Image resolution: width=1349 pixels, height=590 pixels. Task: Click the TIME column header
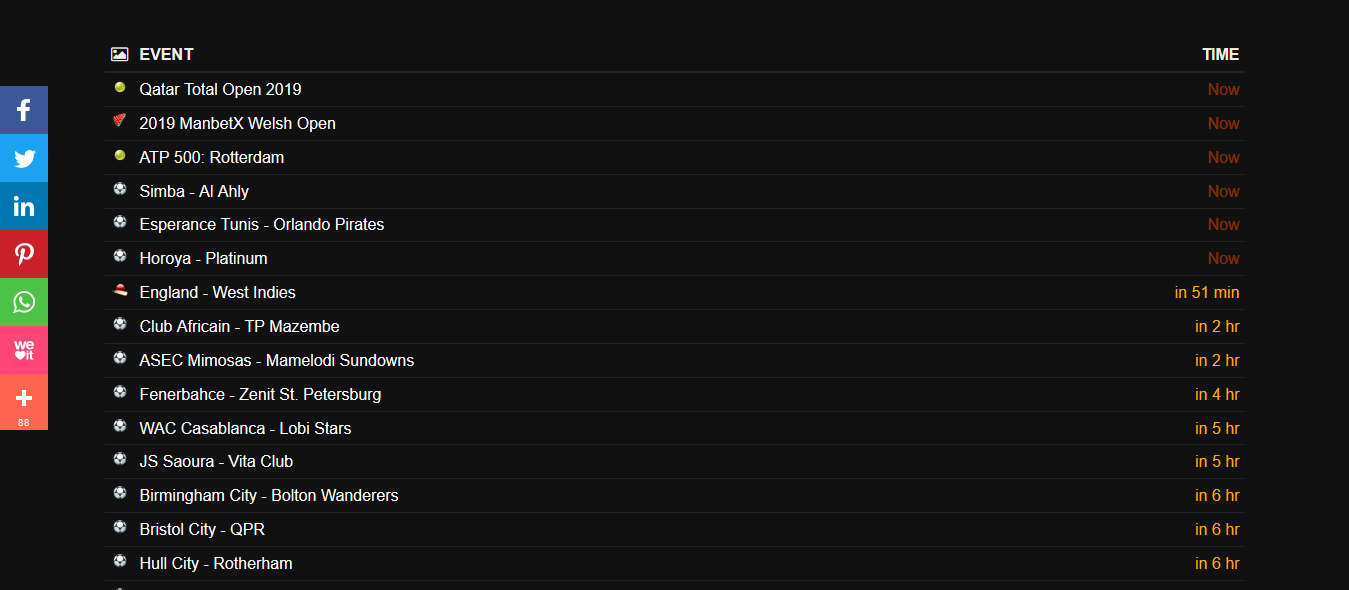(x=1220, y=55)
